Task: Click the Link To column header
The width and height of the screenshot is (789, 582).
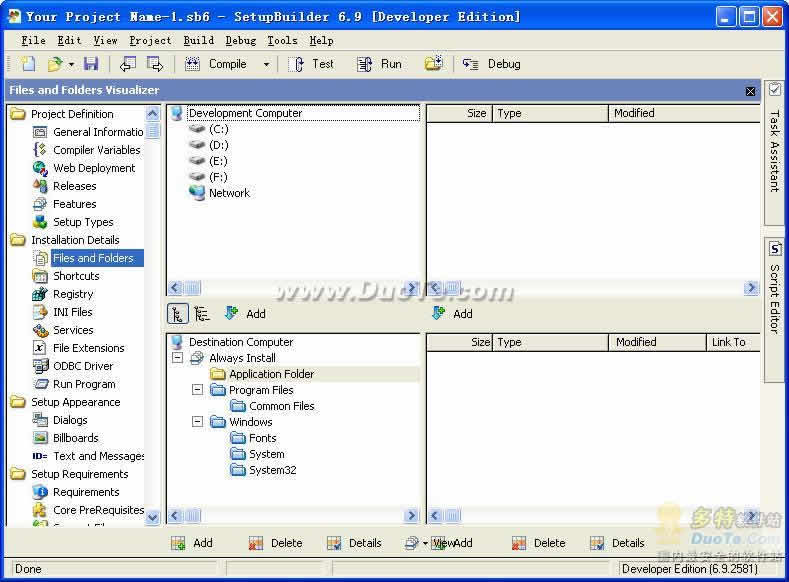Action: [733, 342]
